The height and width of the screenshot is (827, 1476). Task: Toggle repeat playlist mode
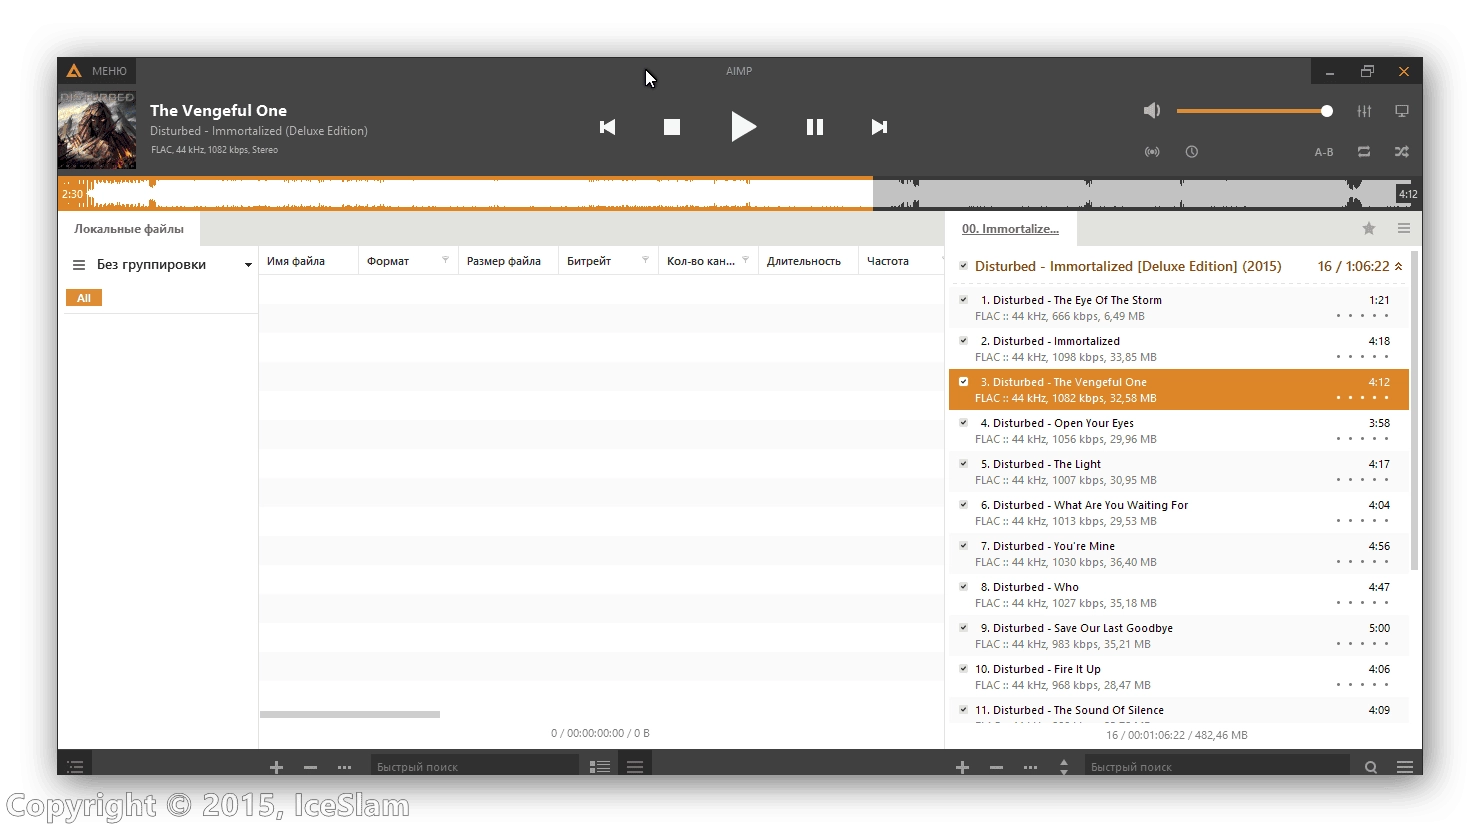click(x=1364, y=152)
